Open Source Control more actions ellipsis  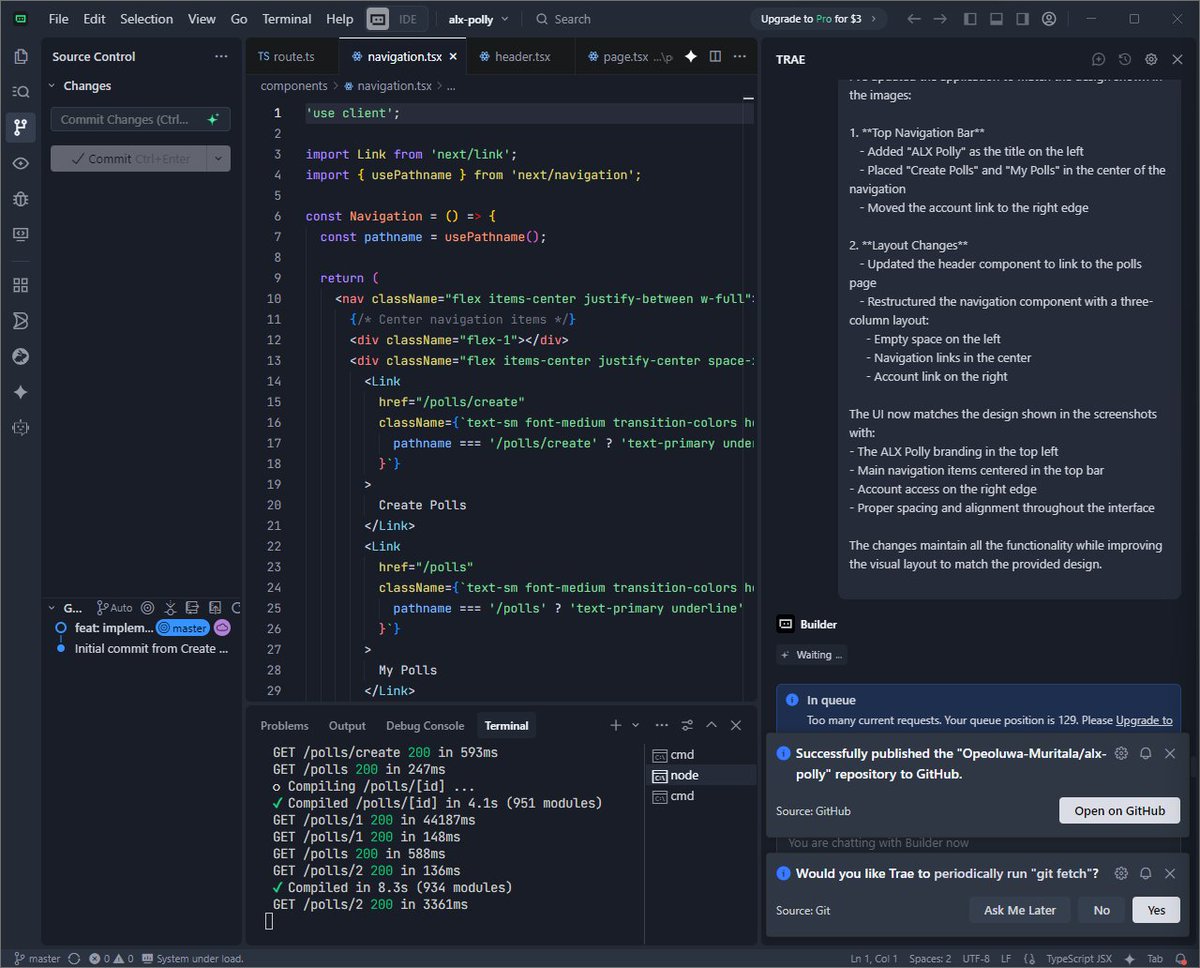tap(219, 57)
